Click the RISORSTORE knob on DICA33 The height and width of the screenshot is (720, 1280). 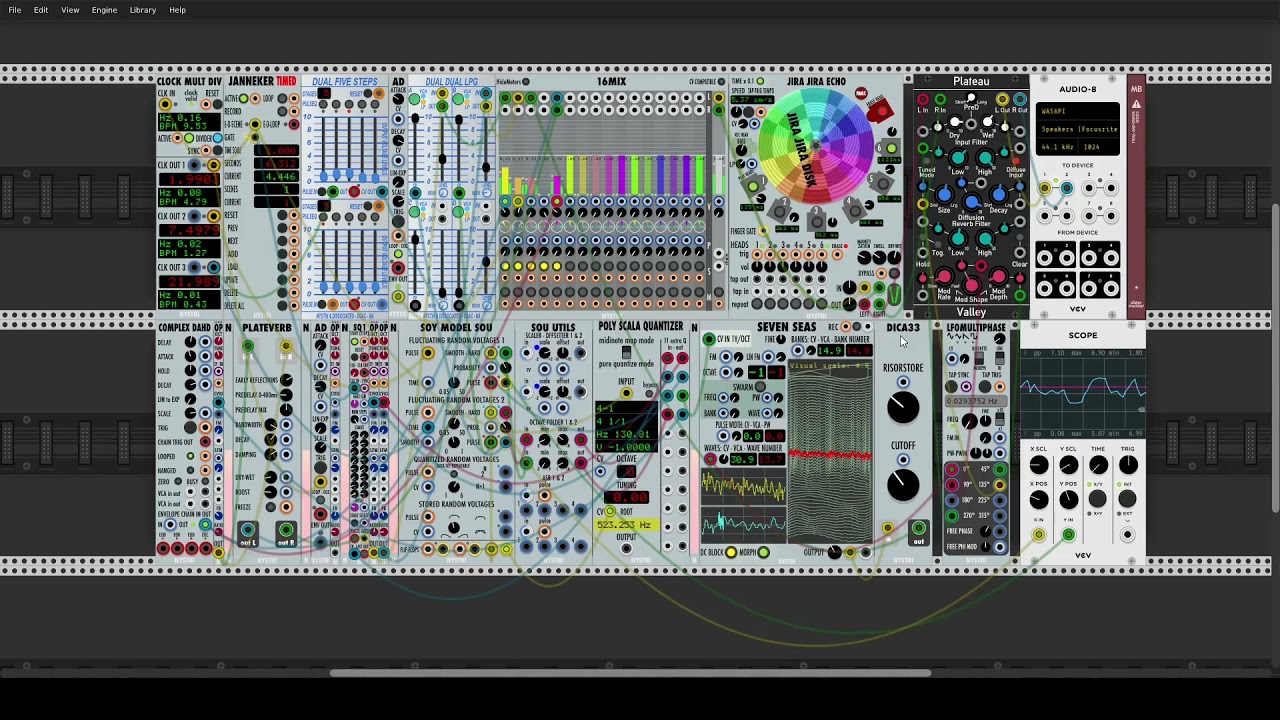click(903, 407)
